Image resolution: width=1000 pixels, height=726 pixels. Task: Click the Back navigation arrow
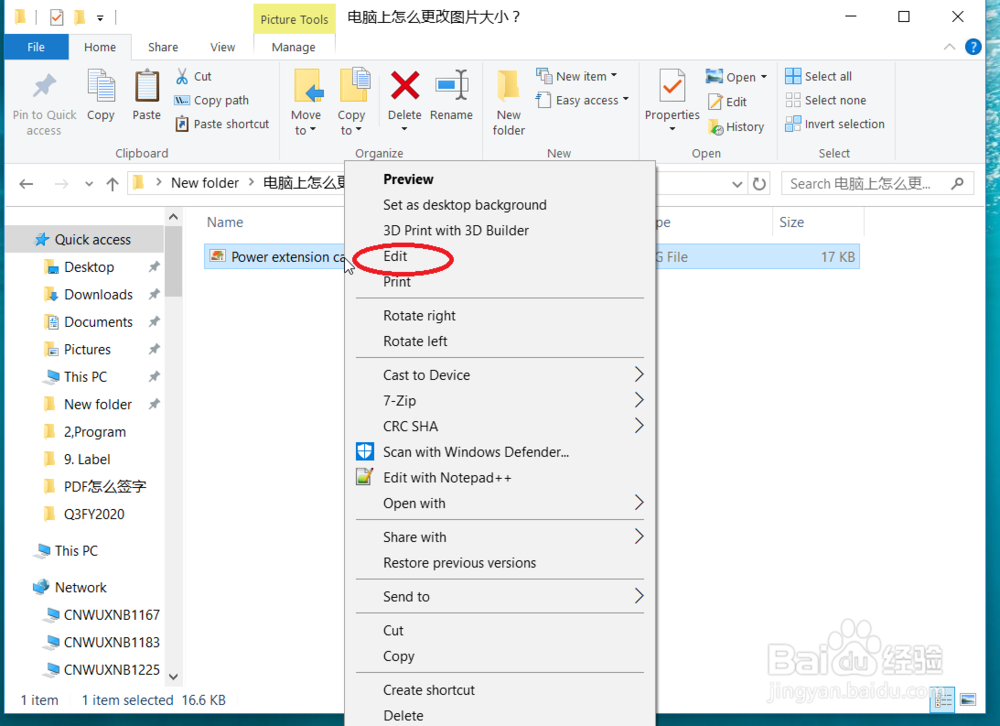click(26, 184)
